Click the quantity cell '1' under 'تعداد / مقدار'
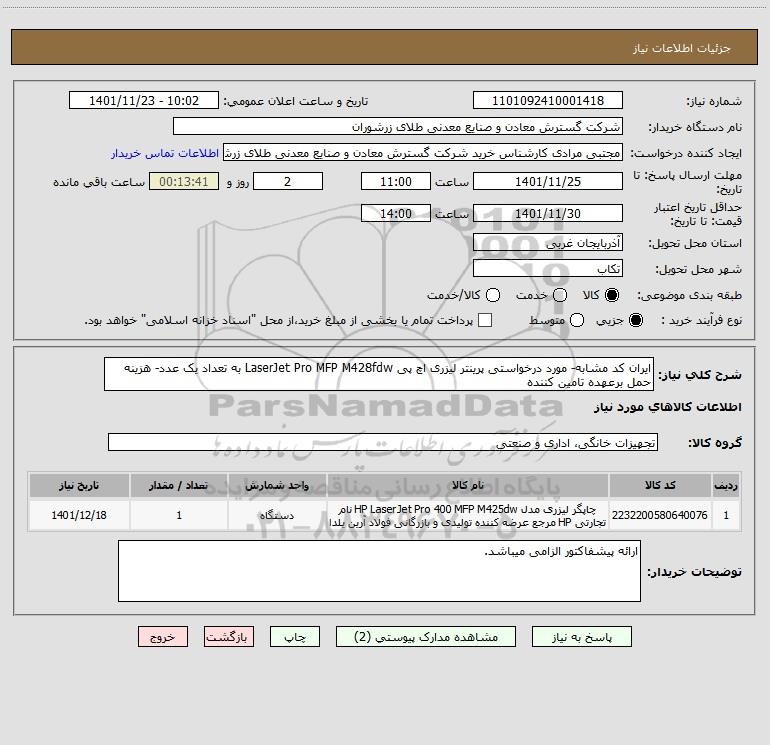 (179, 515)
